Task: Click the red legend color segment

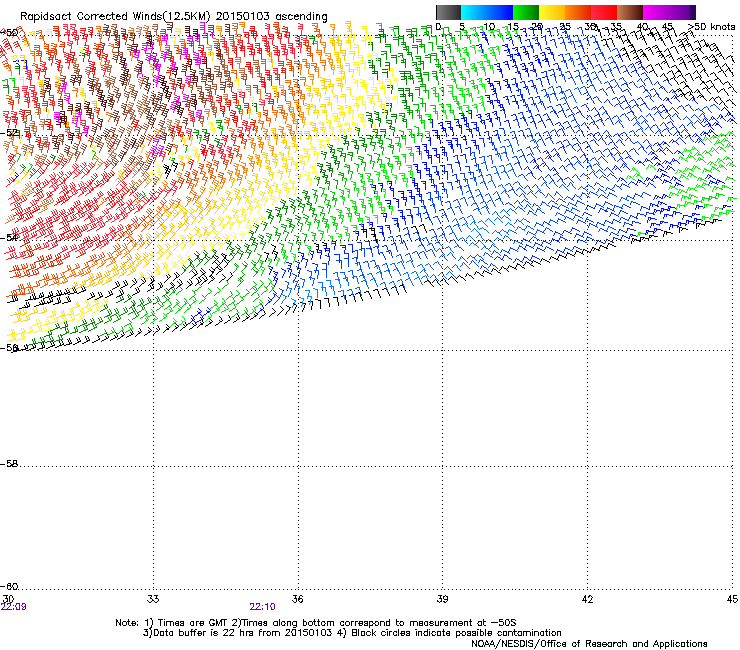Action: click(x=604, y=12)
